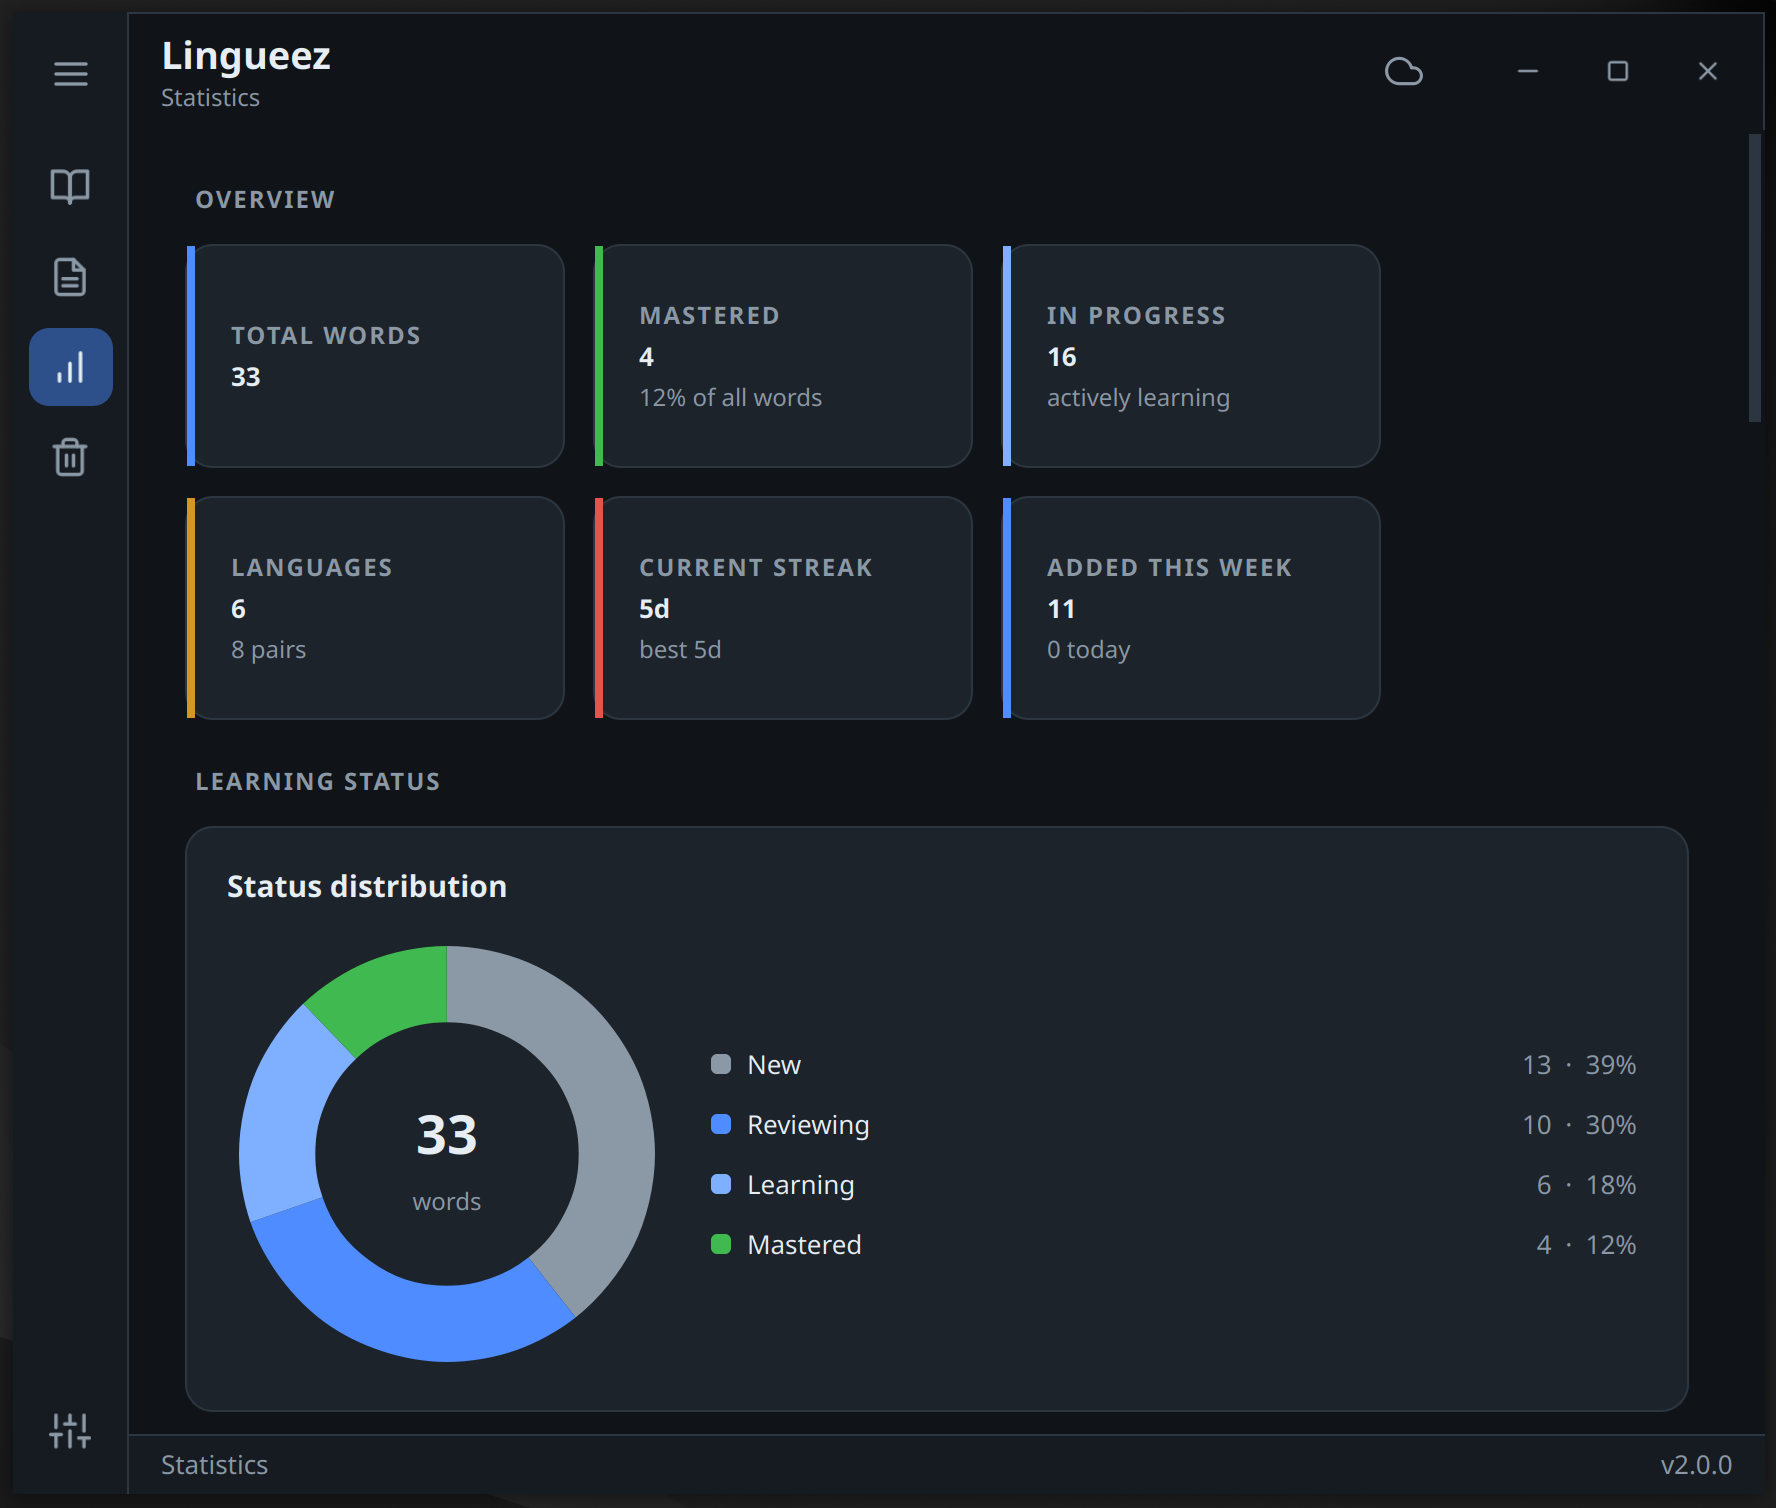Click the '10 · 30%' value
This screenshot has height=1508, width=1776.
click(1579, 1125)
